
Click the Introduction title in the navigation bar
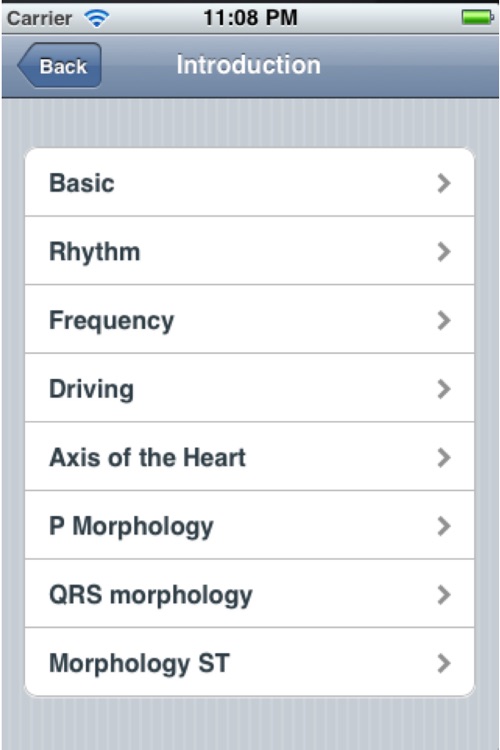point(248,65)
